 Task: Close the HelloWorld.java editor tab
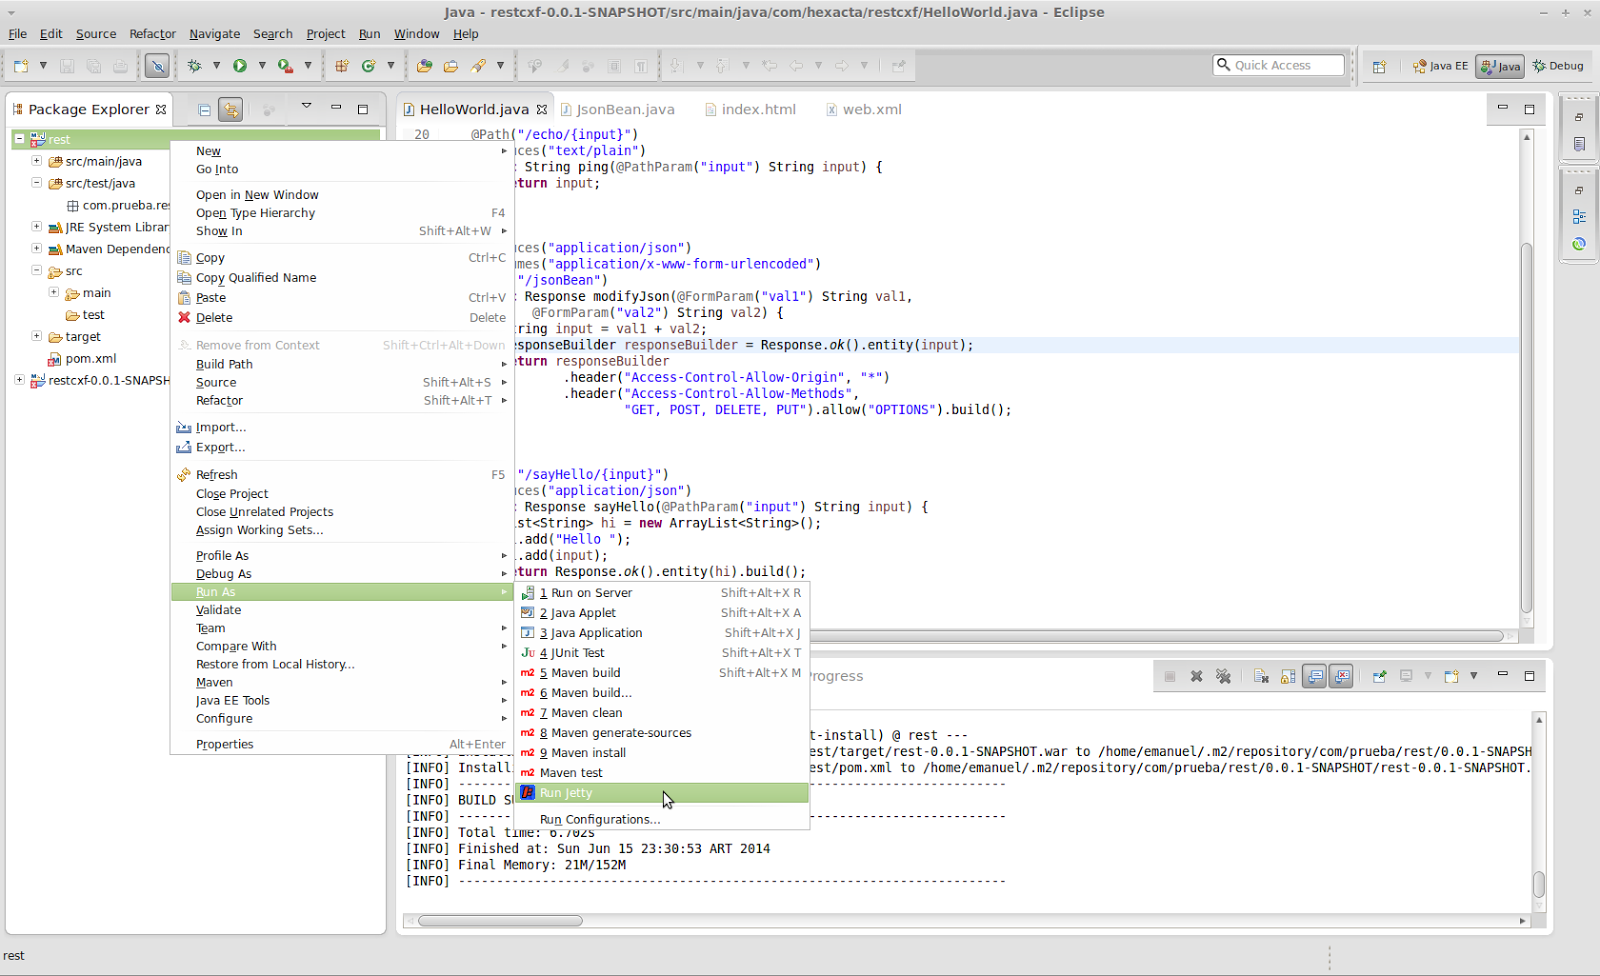coord(542,109)
